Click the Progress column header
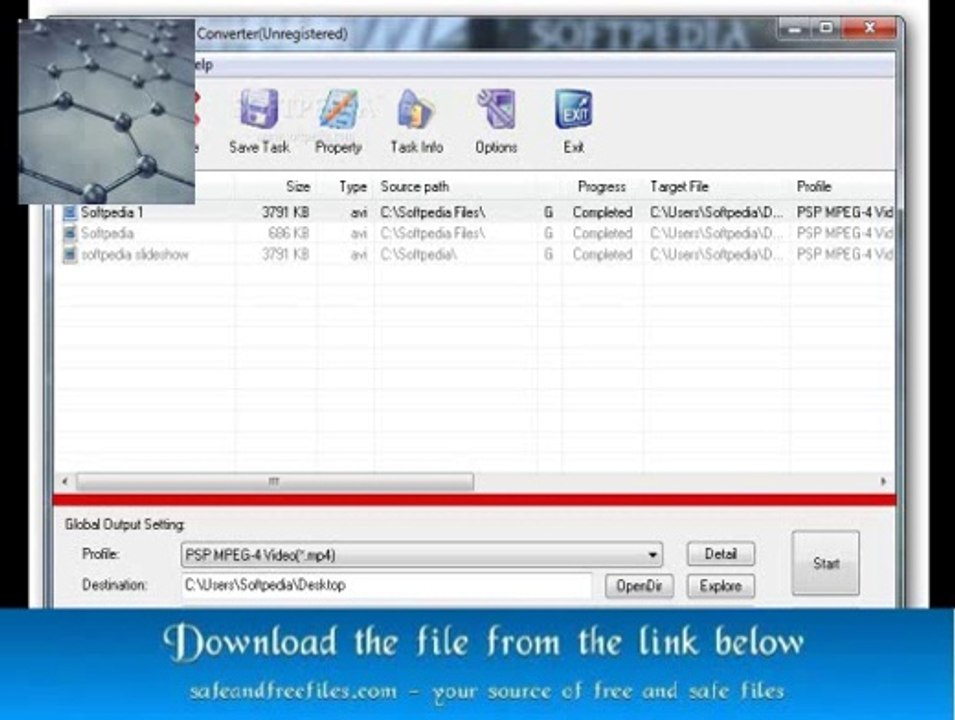The height and width of the screenshot is (720, 955). point(602,186)
